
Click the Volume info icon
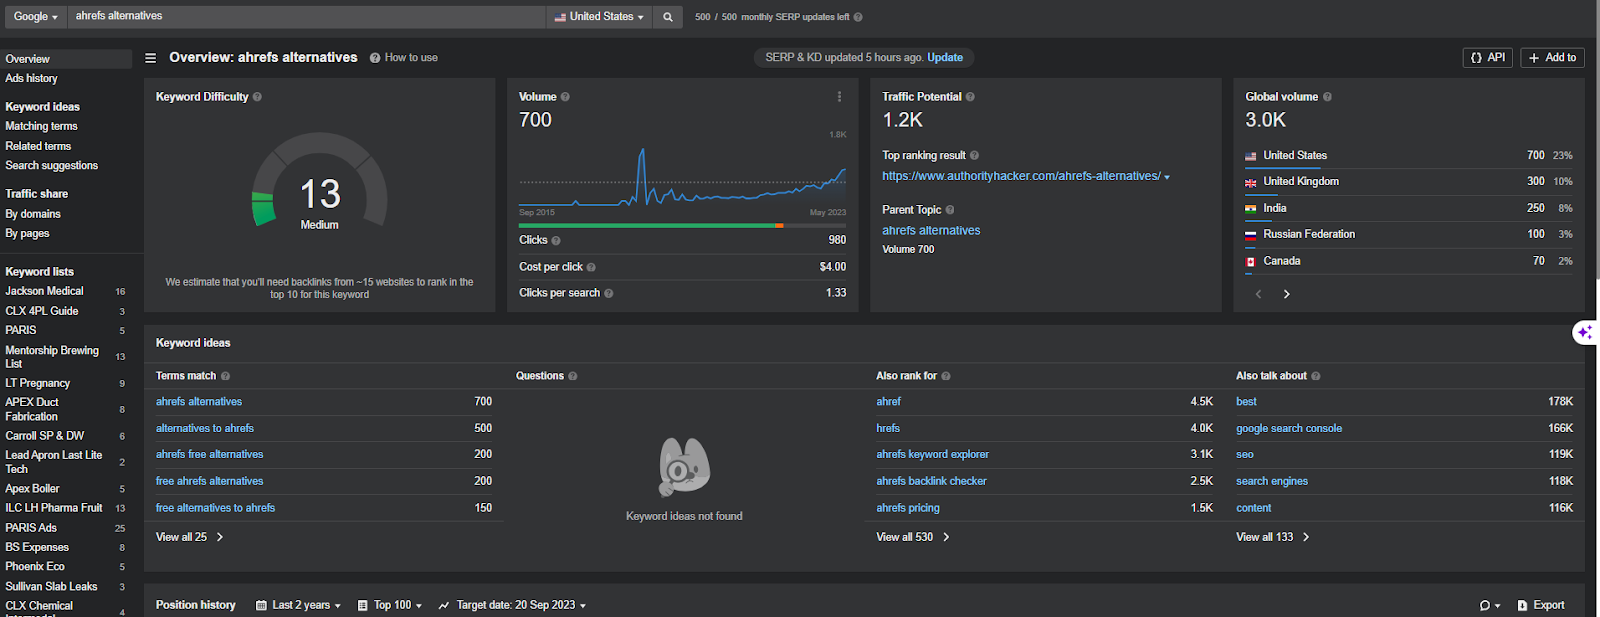(x=565, y=97)
